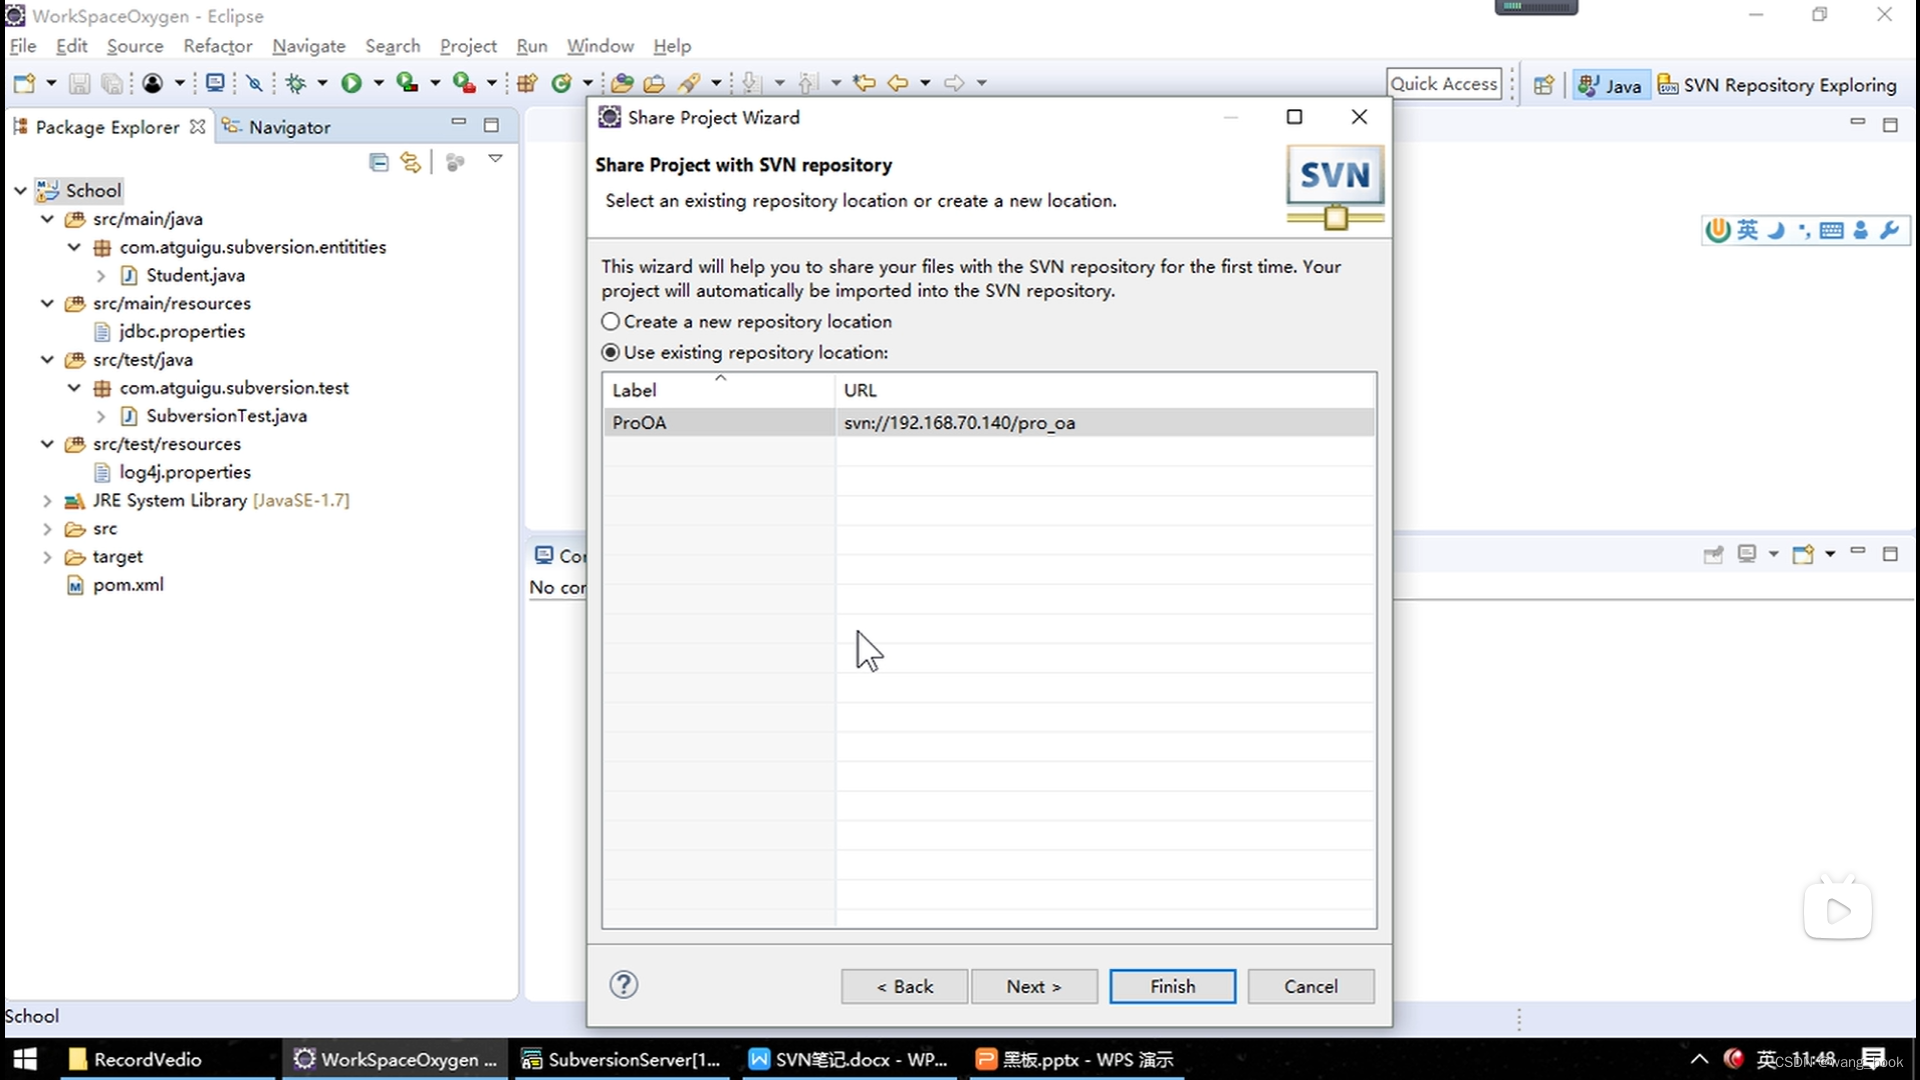Open the Project menu
Viewport: 1920px width, 1080px height.
pyautogui.click(x=468, y=46)
